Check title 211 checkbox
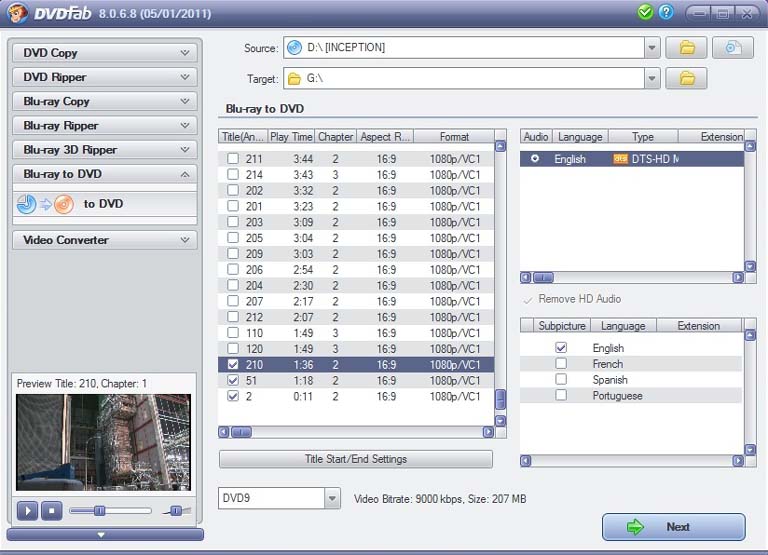 (233, 159)
